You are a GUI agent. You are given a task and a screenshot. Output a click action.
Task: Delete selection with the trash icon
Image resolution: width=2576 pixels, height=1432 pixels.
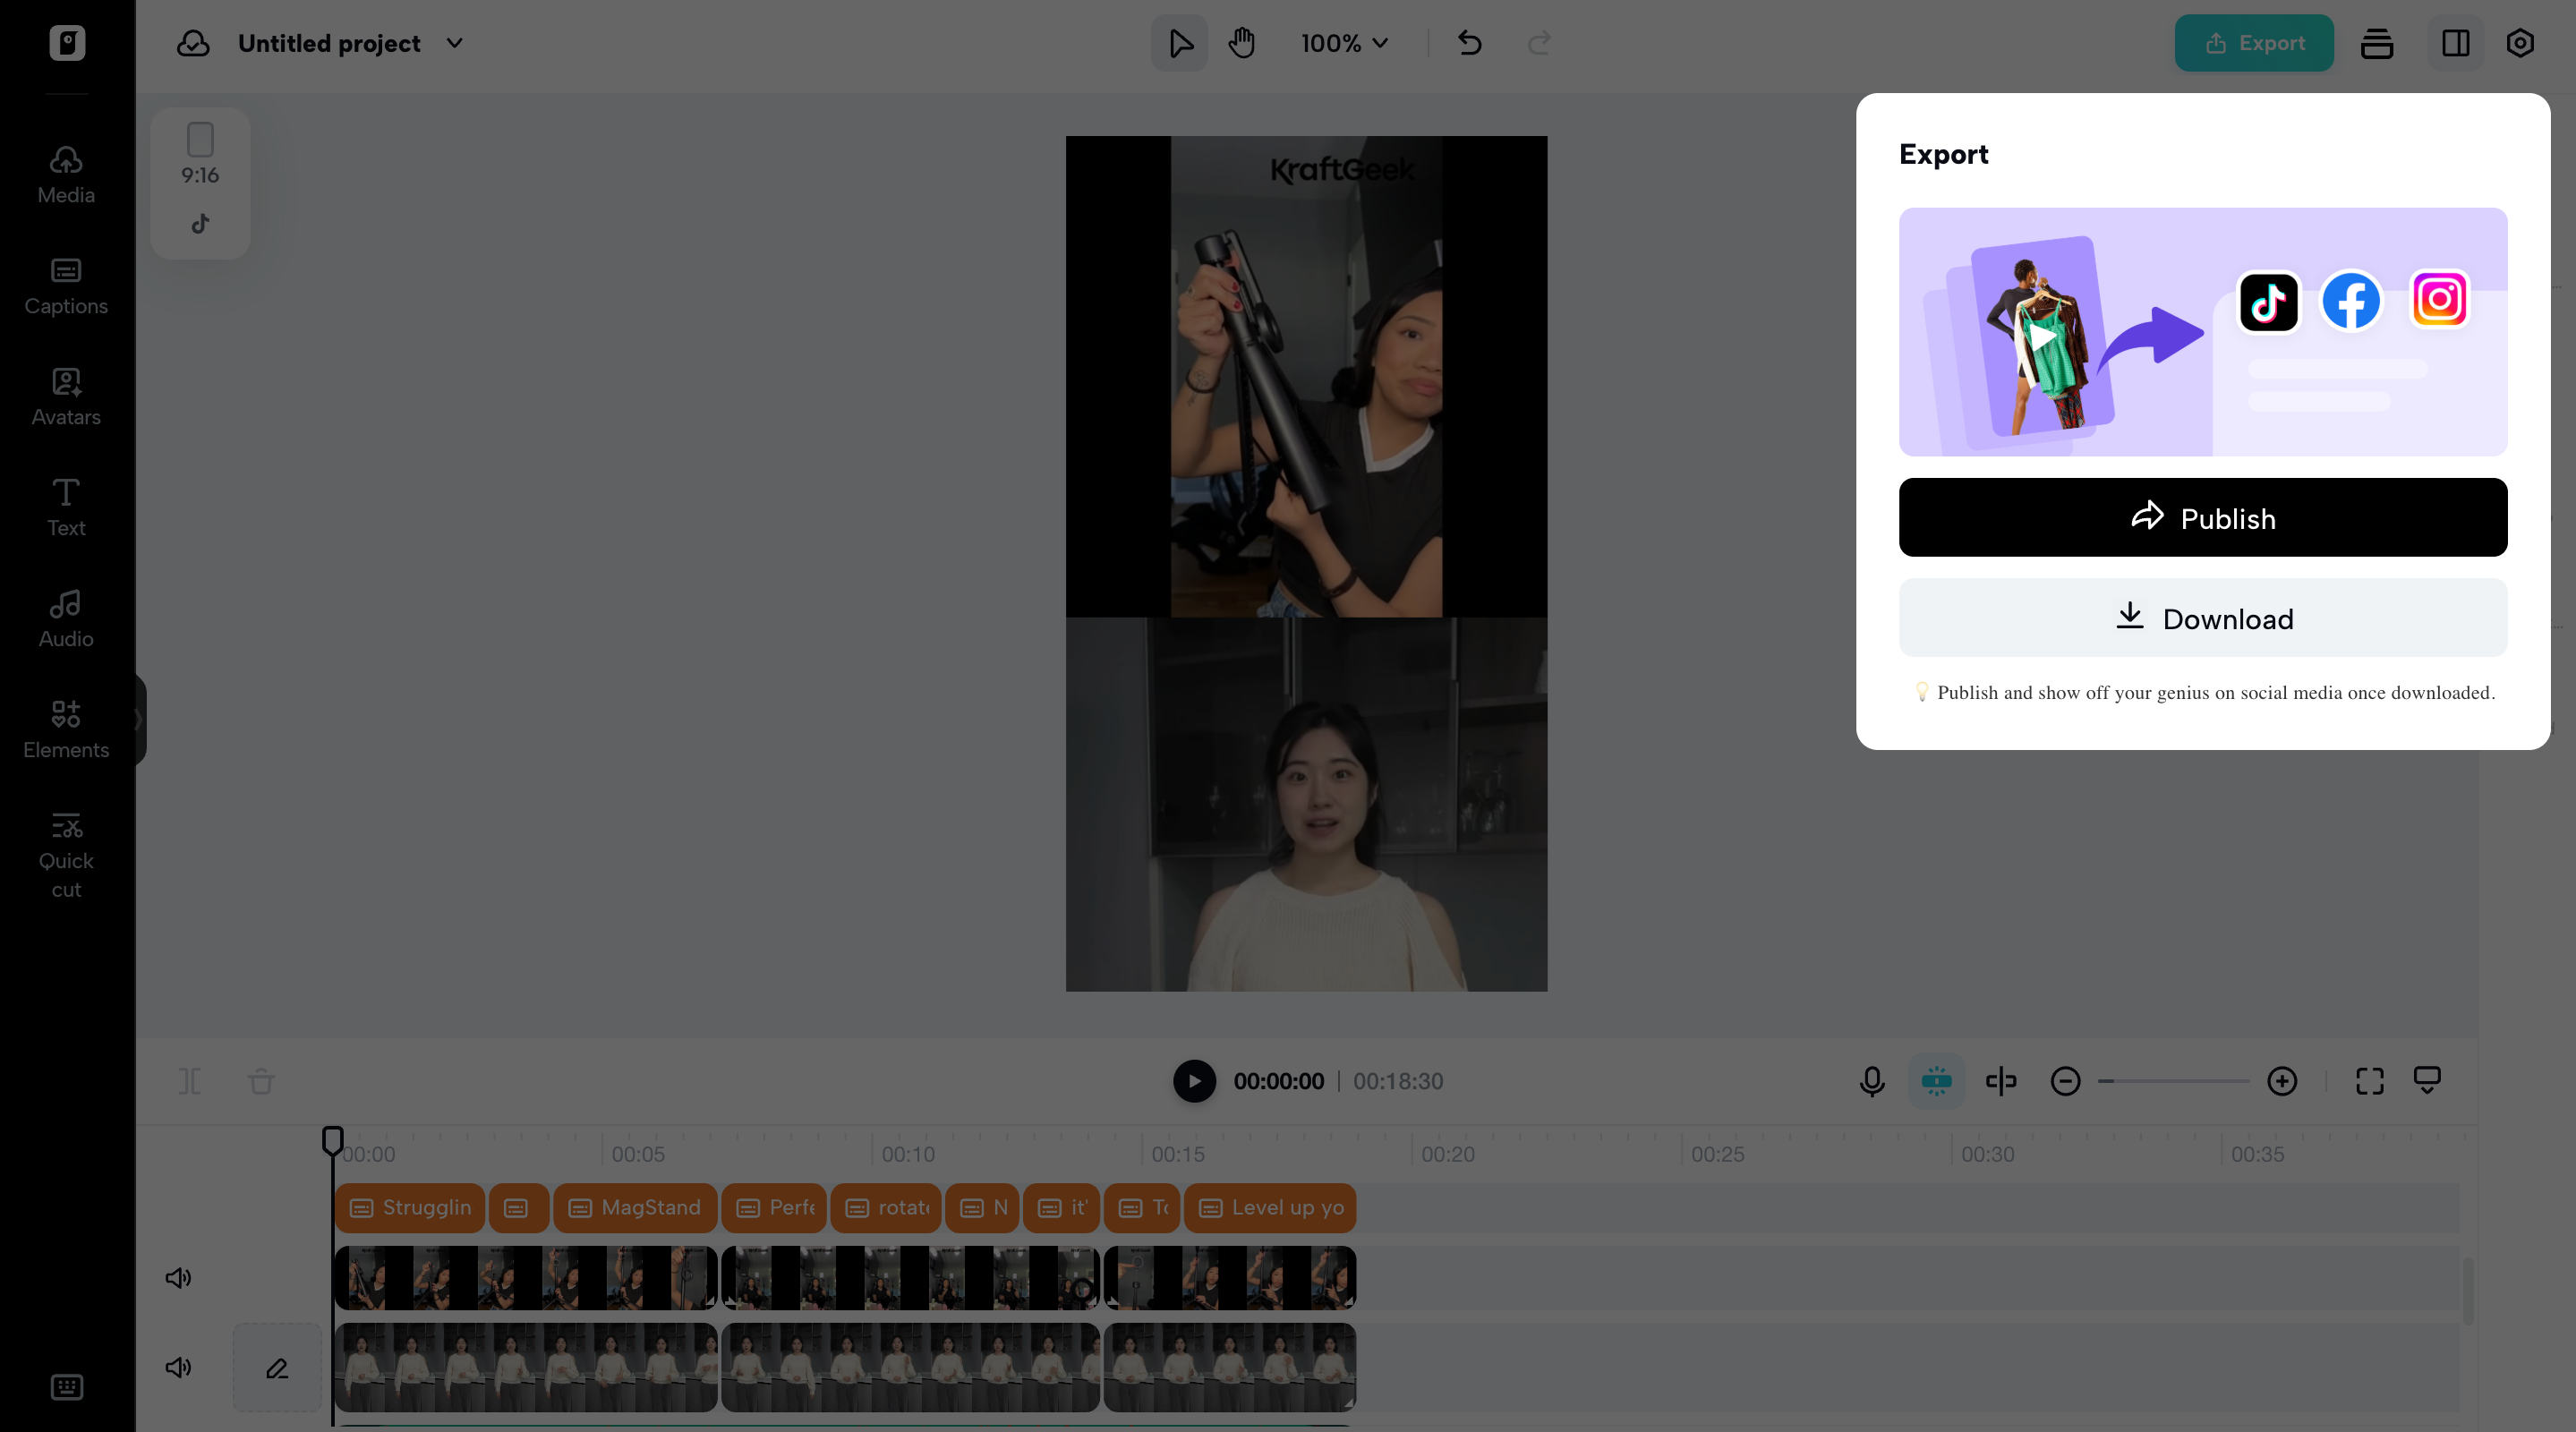[x=261, y=1081]
